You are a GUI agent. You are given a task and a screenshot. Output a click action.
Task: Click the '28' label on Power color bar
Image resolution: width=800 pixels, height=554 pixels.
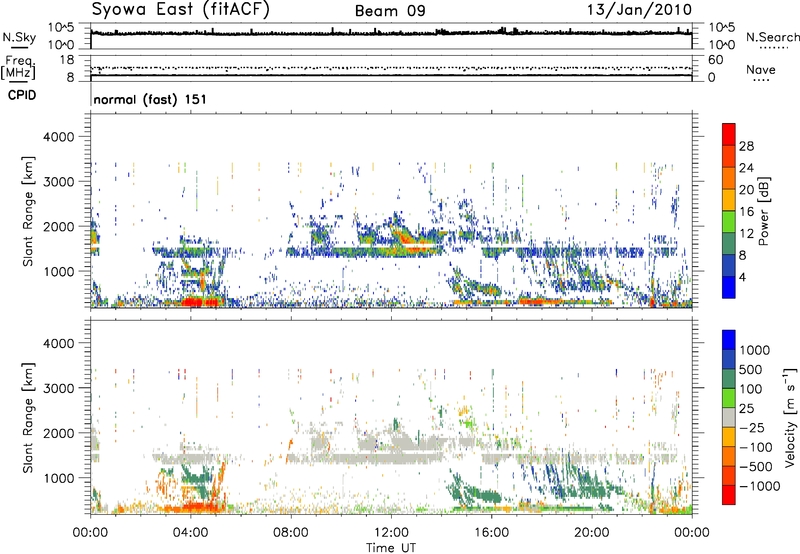[746, 146]
